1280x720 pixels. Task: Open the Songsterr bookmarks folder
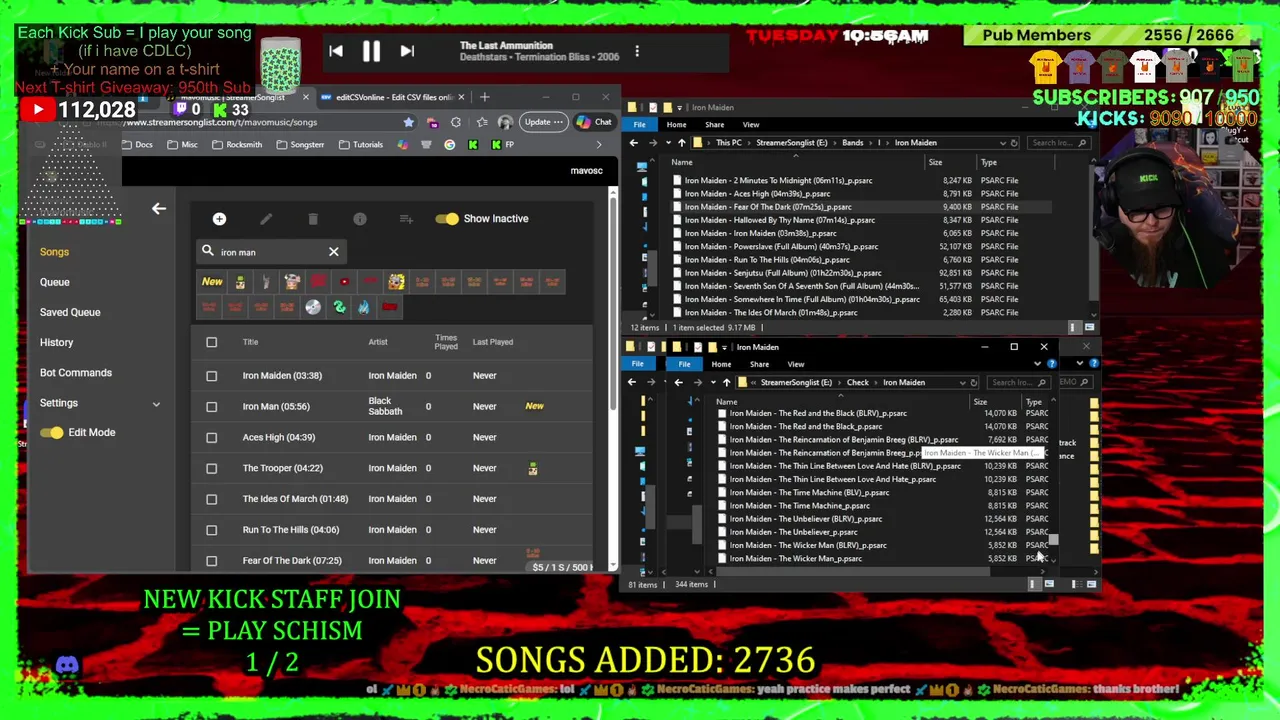(x=299, y=144)
